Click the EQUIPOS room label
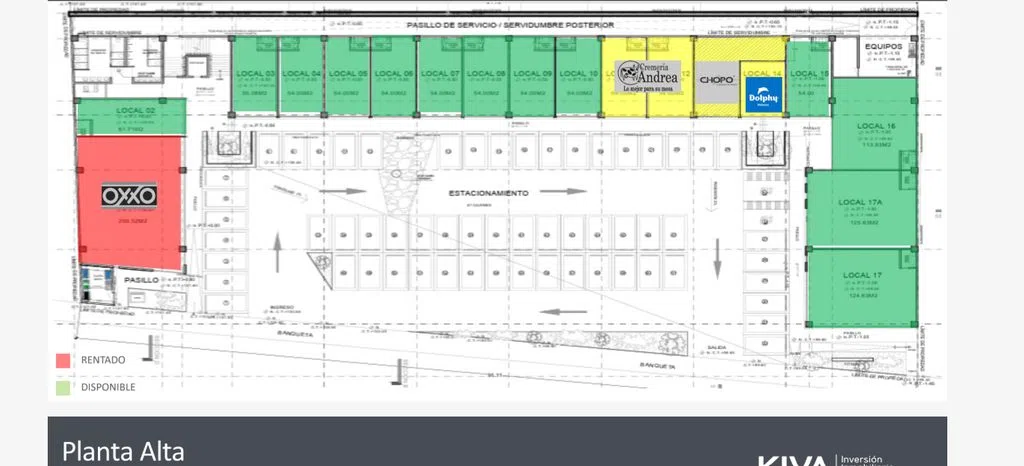Screen dimensions: 1024x466 884,47
